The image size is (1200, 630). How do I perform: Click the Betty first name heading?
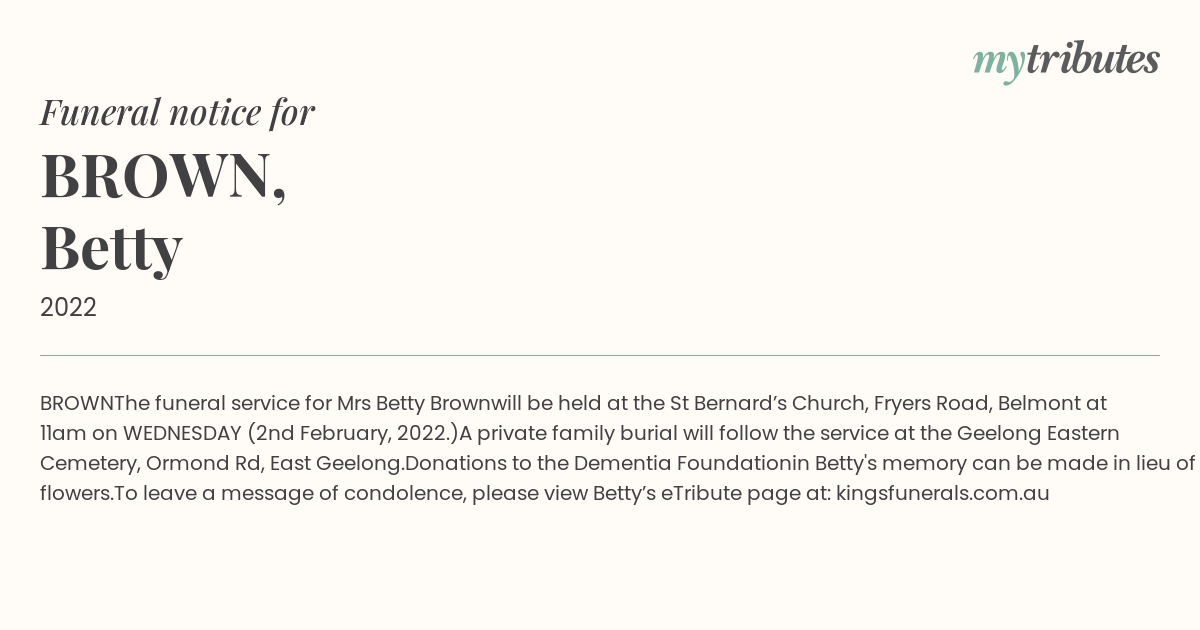point(111,247)
